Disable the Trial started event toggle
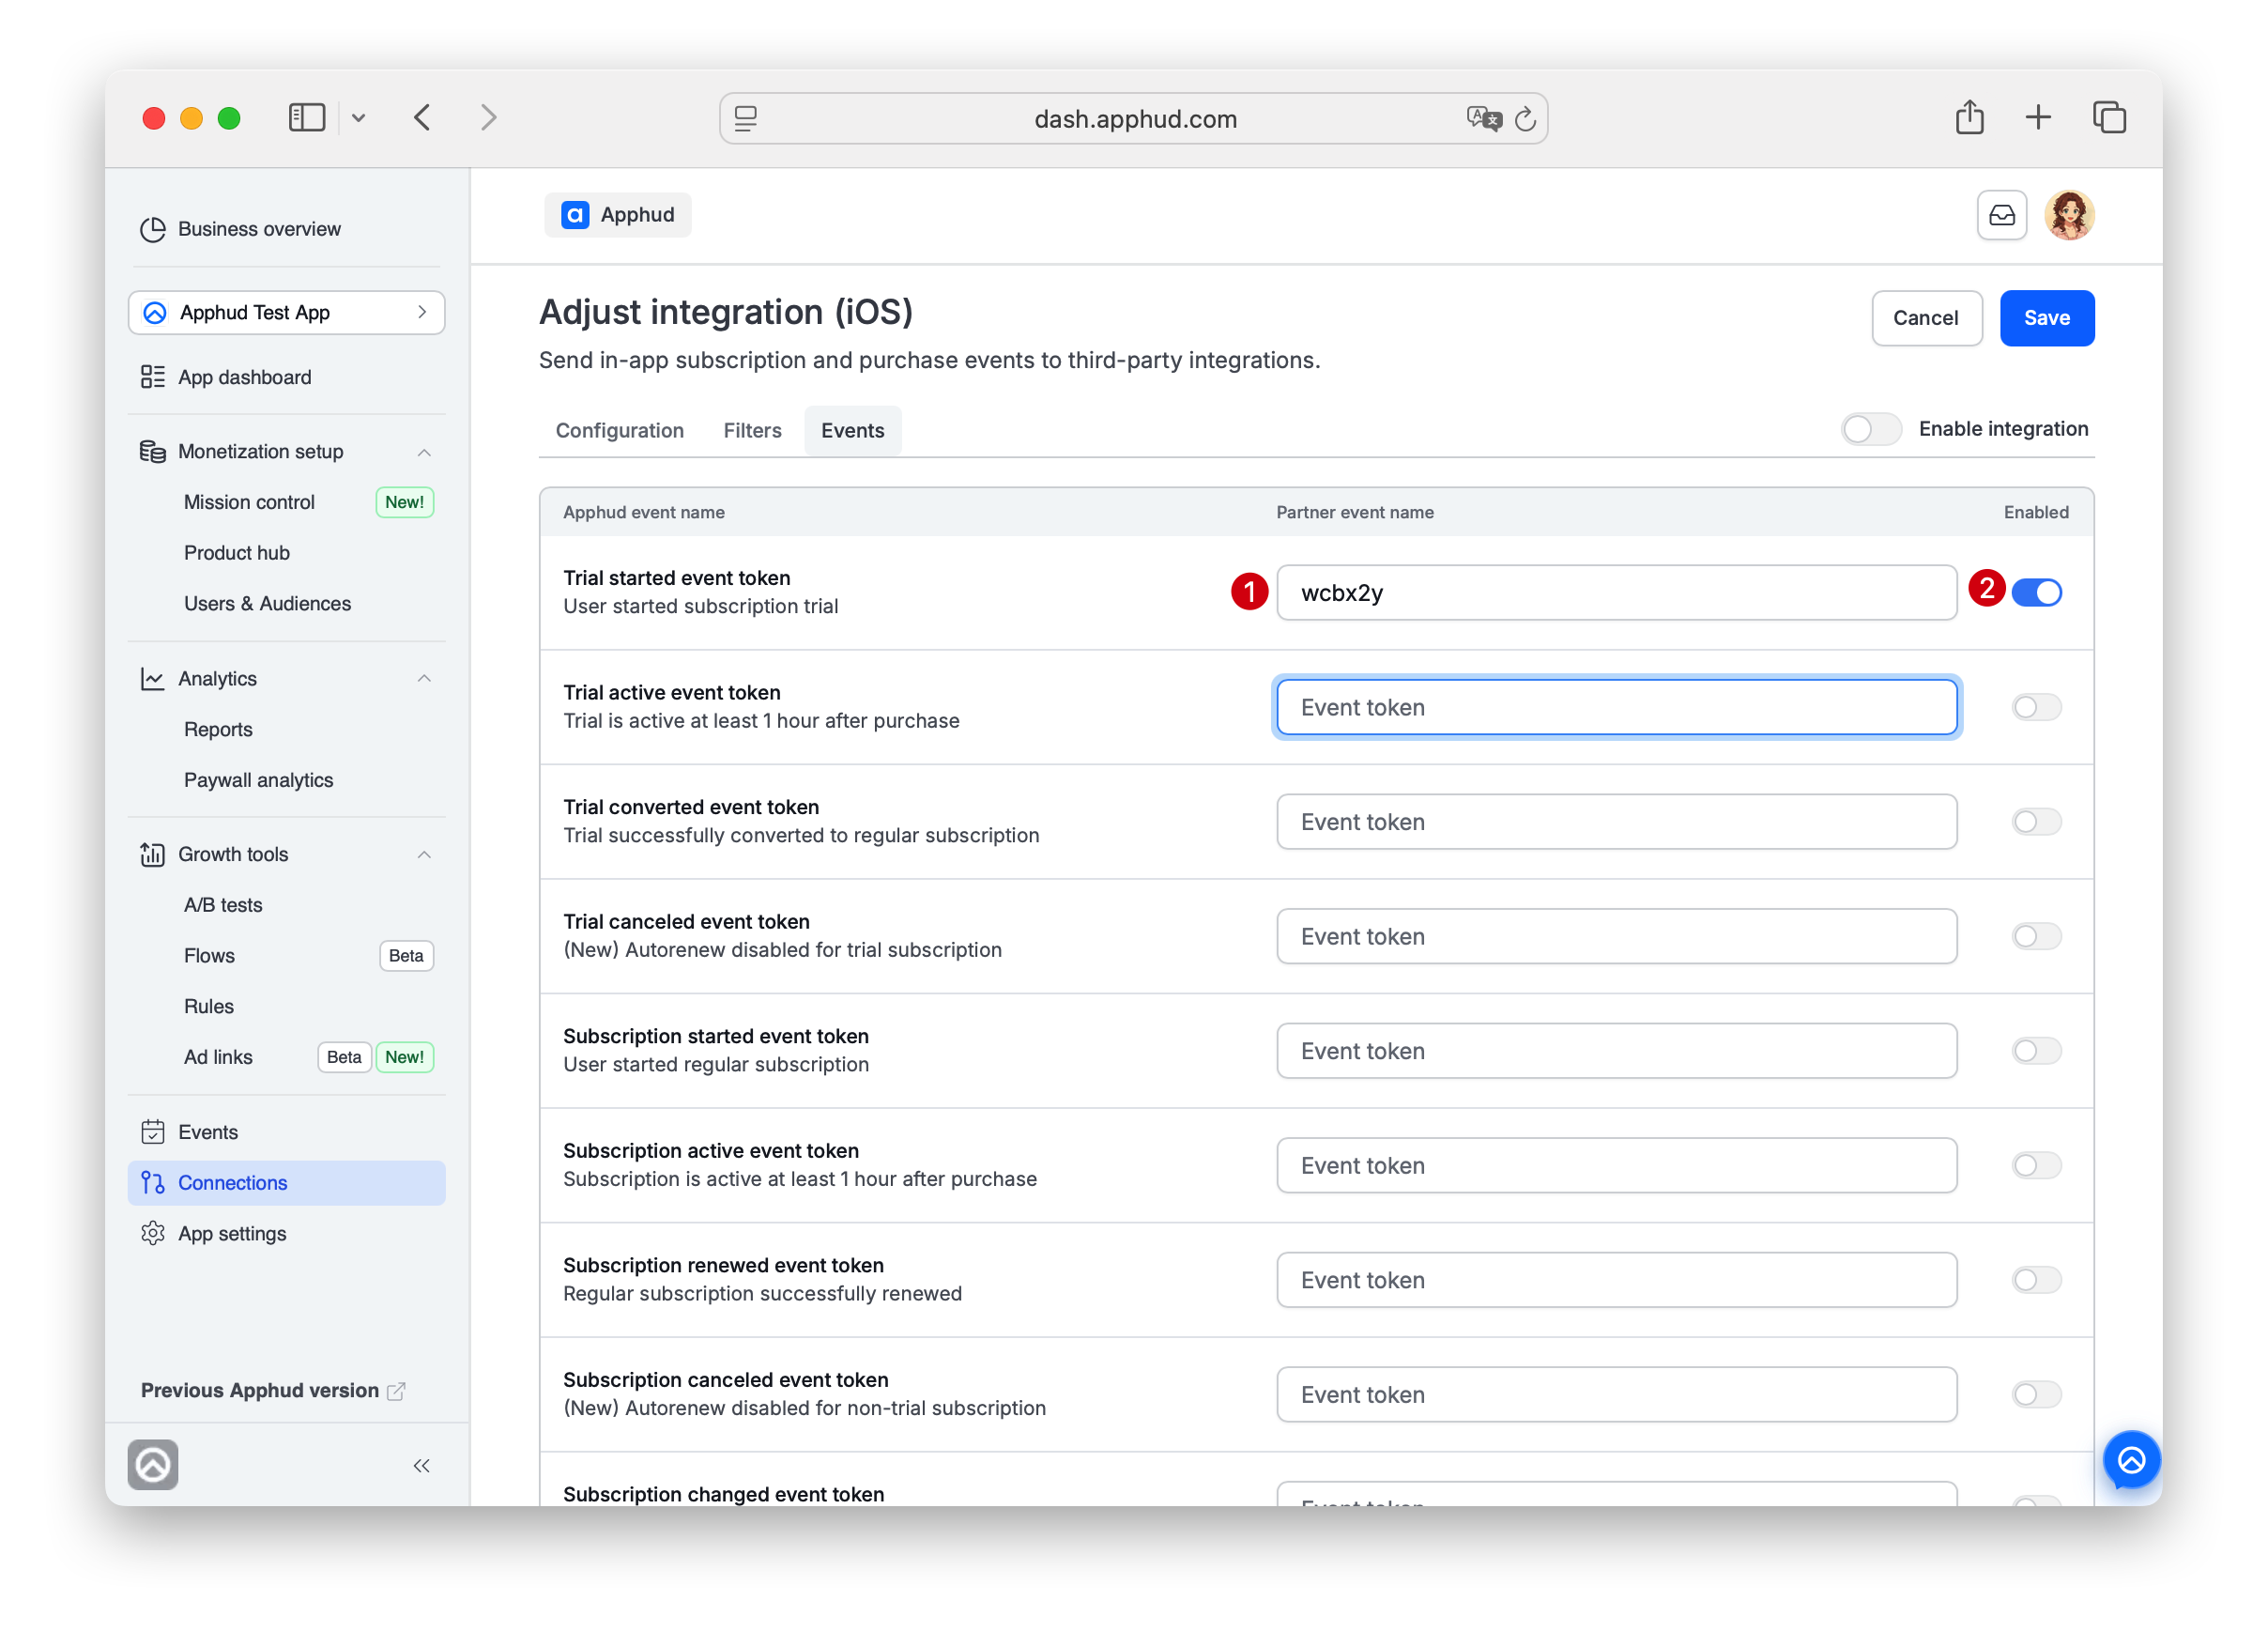Viewport: 2268px width, 1647px height. [x=2036, y=593]
